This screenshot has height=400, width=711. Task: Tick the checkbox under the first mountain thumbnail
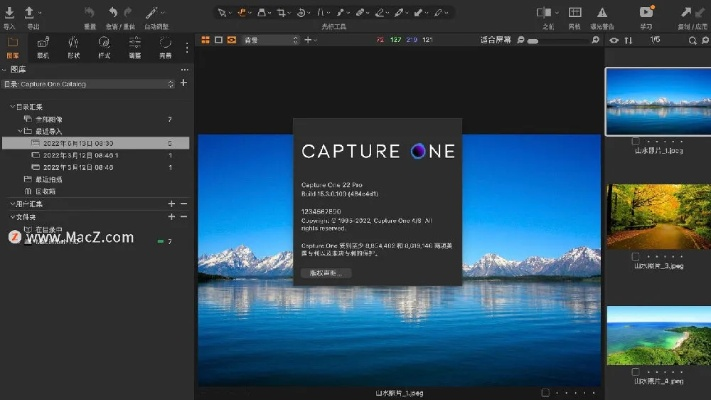click(x=635, y=142)
